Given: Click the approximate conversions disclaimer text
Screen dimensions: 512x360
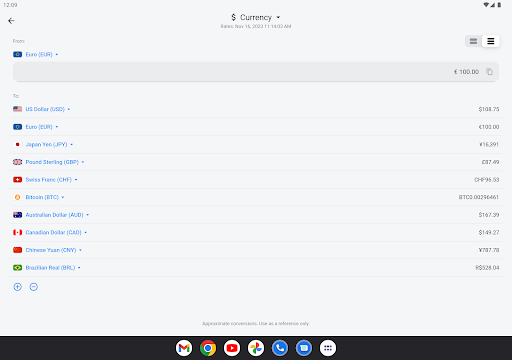Looking at the screenshot, I should 256,324.
